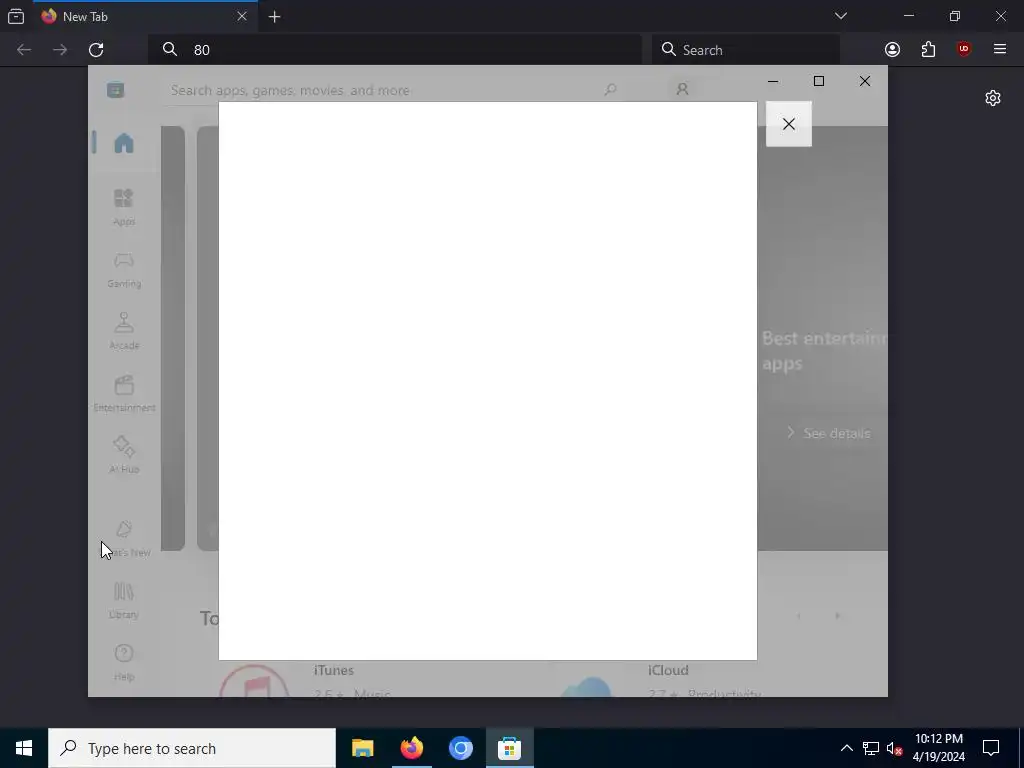The height and width of the screenshot is (768, 1024).
Task: Open What's New in Store sidebar
Action: pyautogui.click(x=123, y=539)
